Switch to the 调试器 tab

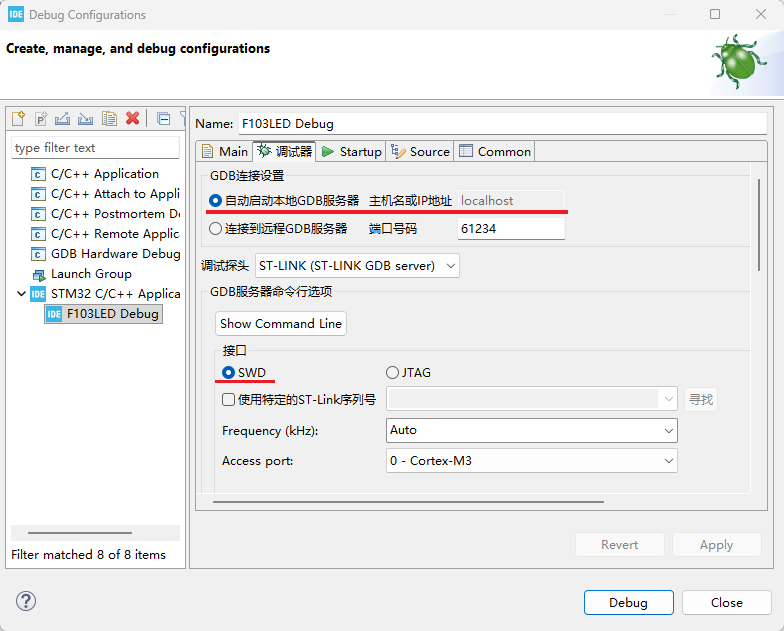284,151
